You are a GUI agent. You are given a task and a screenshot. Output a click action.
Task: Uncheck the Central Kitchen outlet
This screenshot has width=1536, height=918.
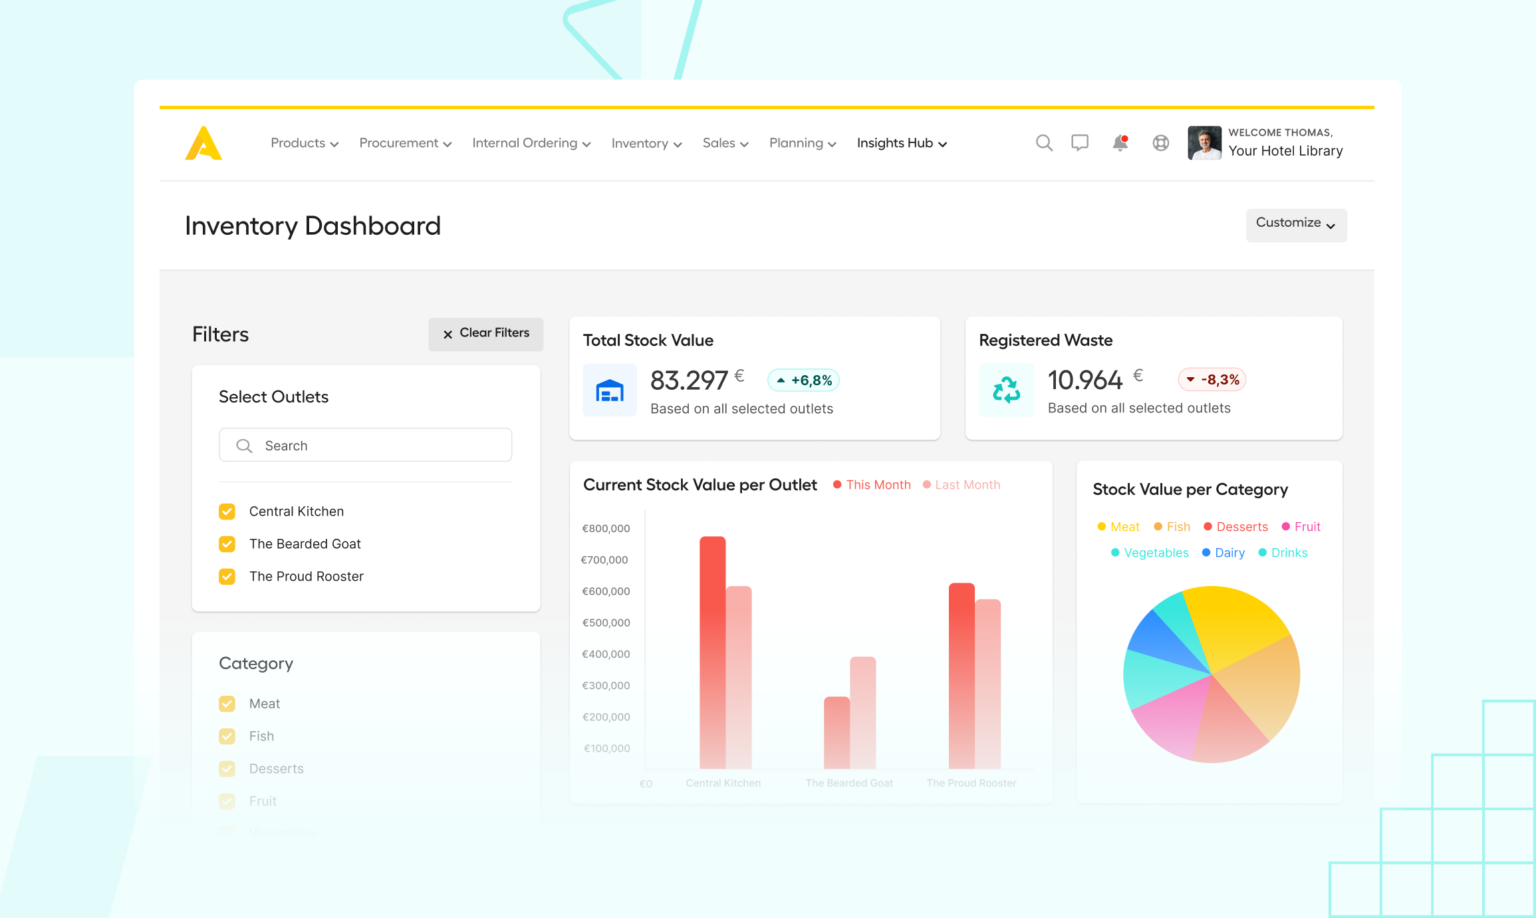pos(227,511)
